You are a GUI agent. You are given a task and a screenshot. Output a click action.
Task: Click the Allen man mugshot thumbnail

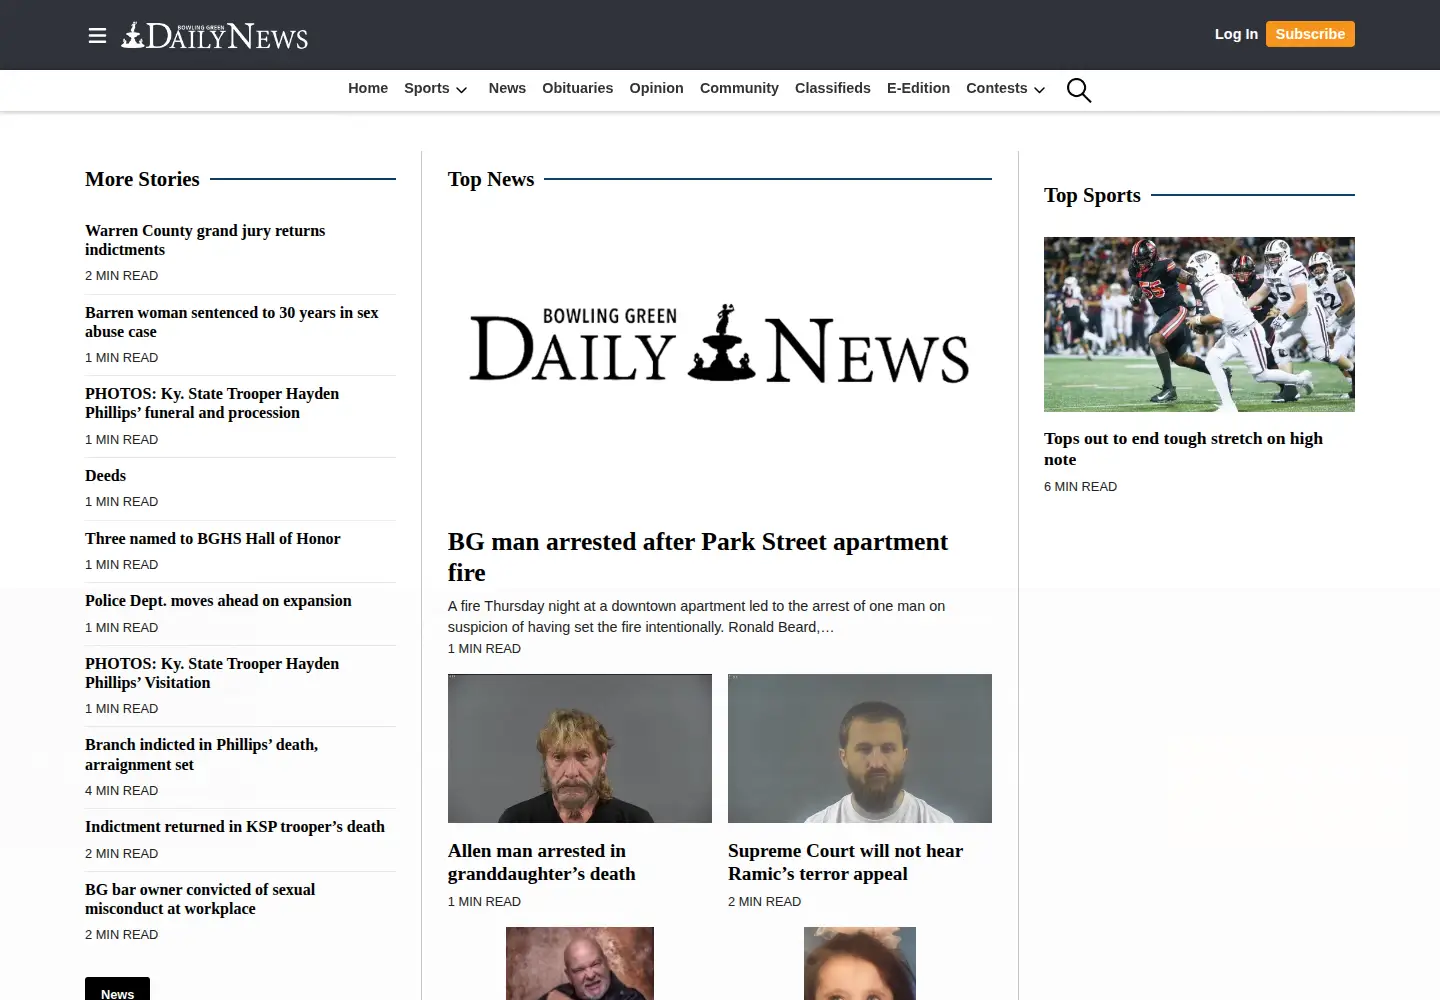pyautogui.click(x=580, y=748)
